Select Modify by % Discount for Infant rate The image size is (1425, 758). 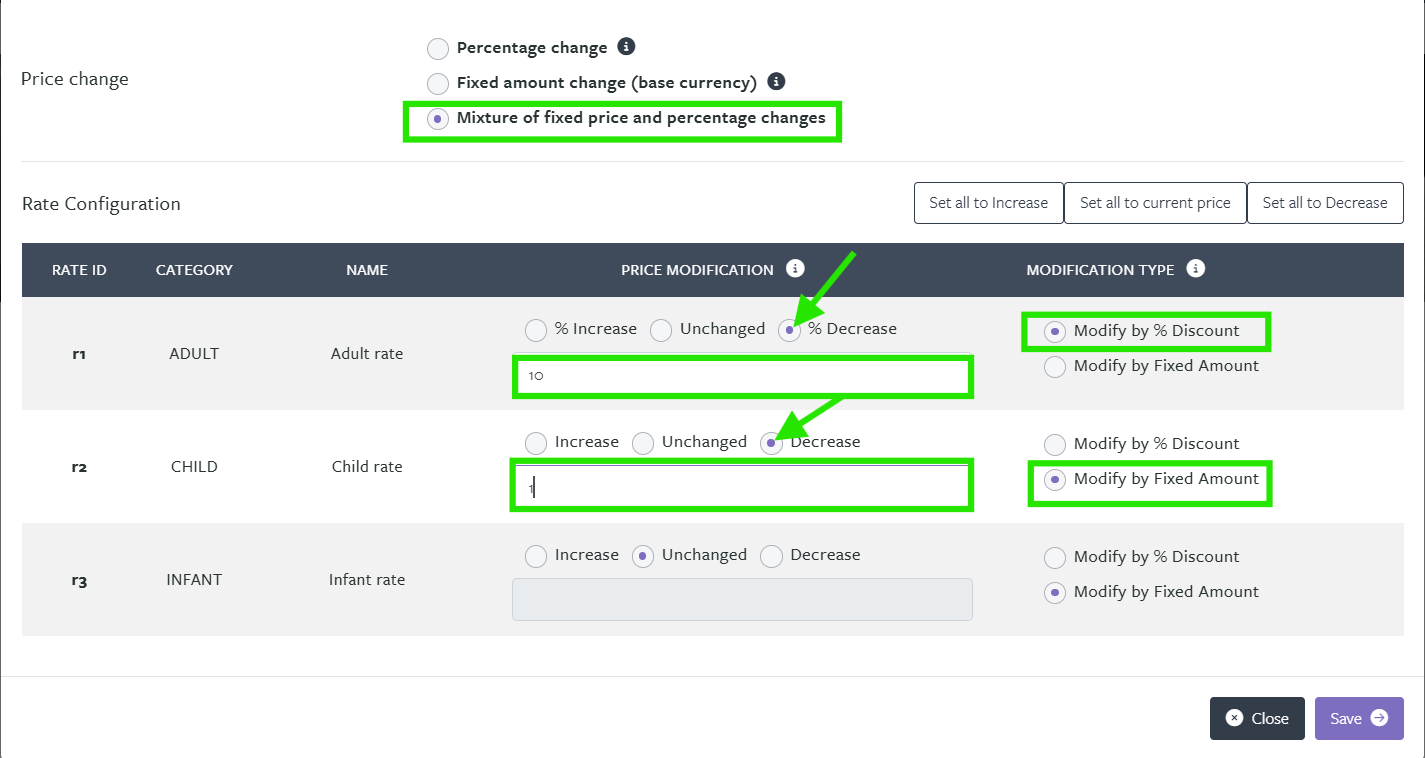coord(1055,558)
